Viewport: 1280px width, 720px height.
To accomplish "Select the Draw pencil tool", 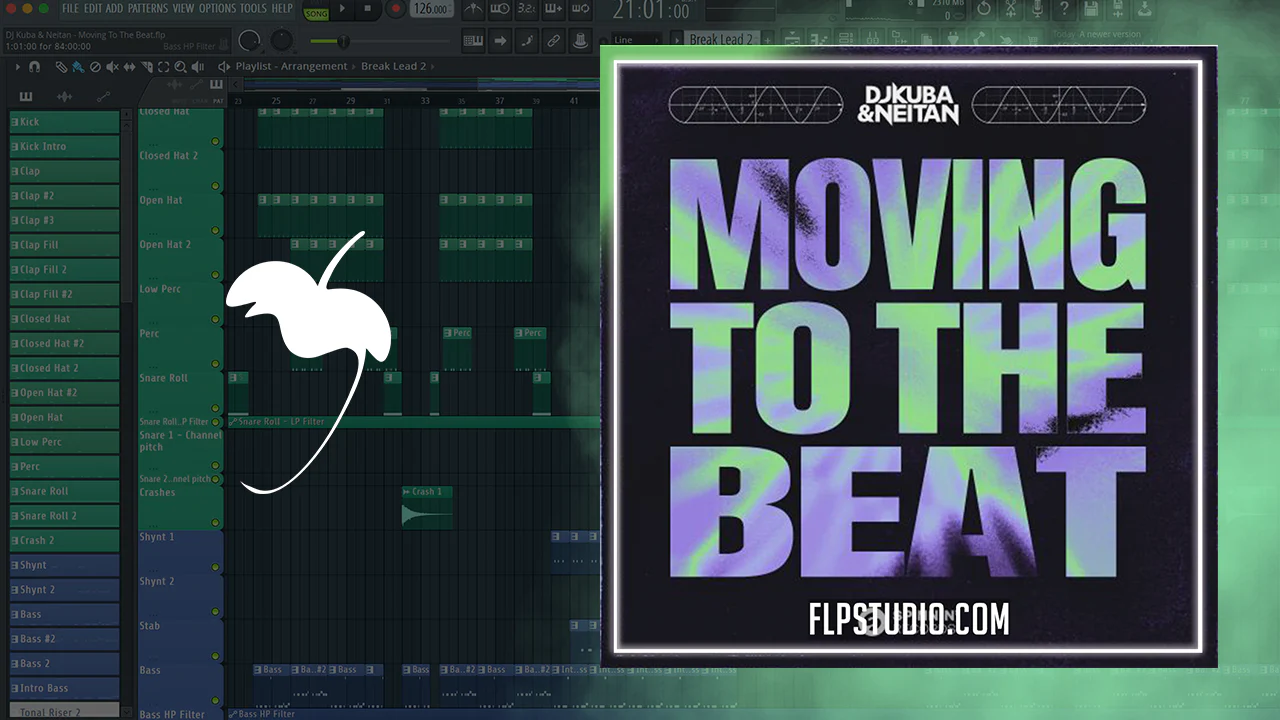I will [62, 67].
